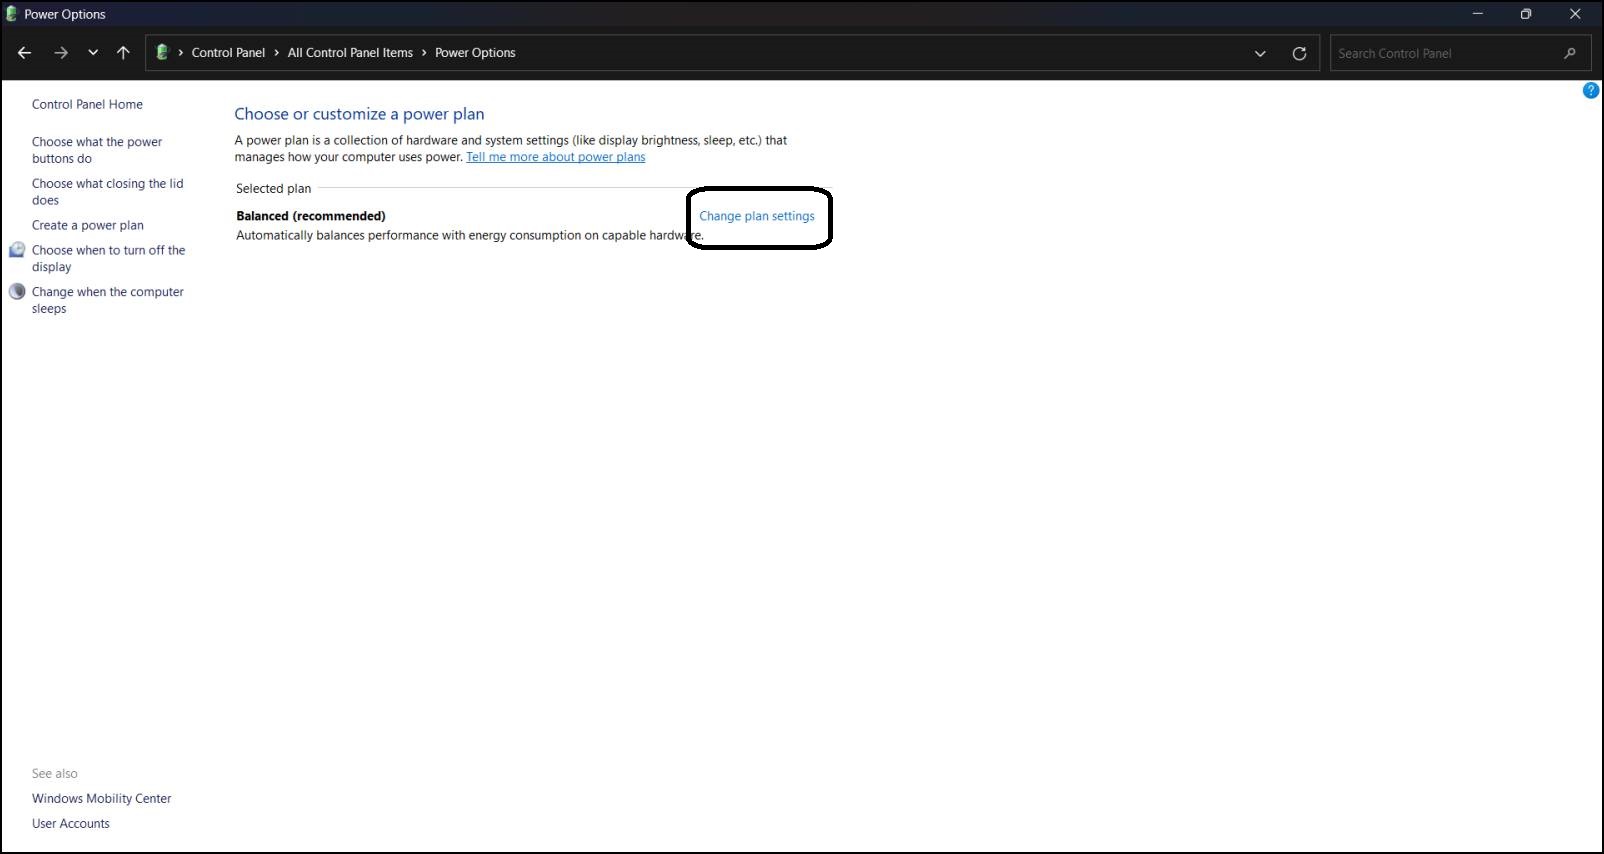Click chevron before Power Options breadcrumb
The width and height of the screenshot is (1604, 854).
[x=424, y=53]
